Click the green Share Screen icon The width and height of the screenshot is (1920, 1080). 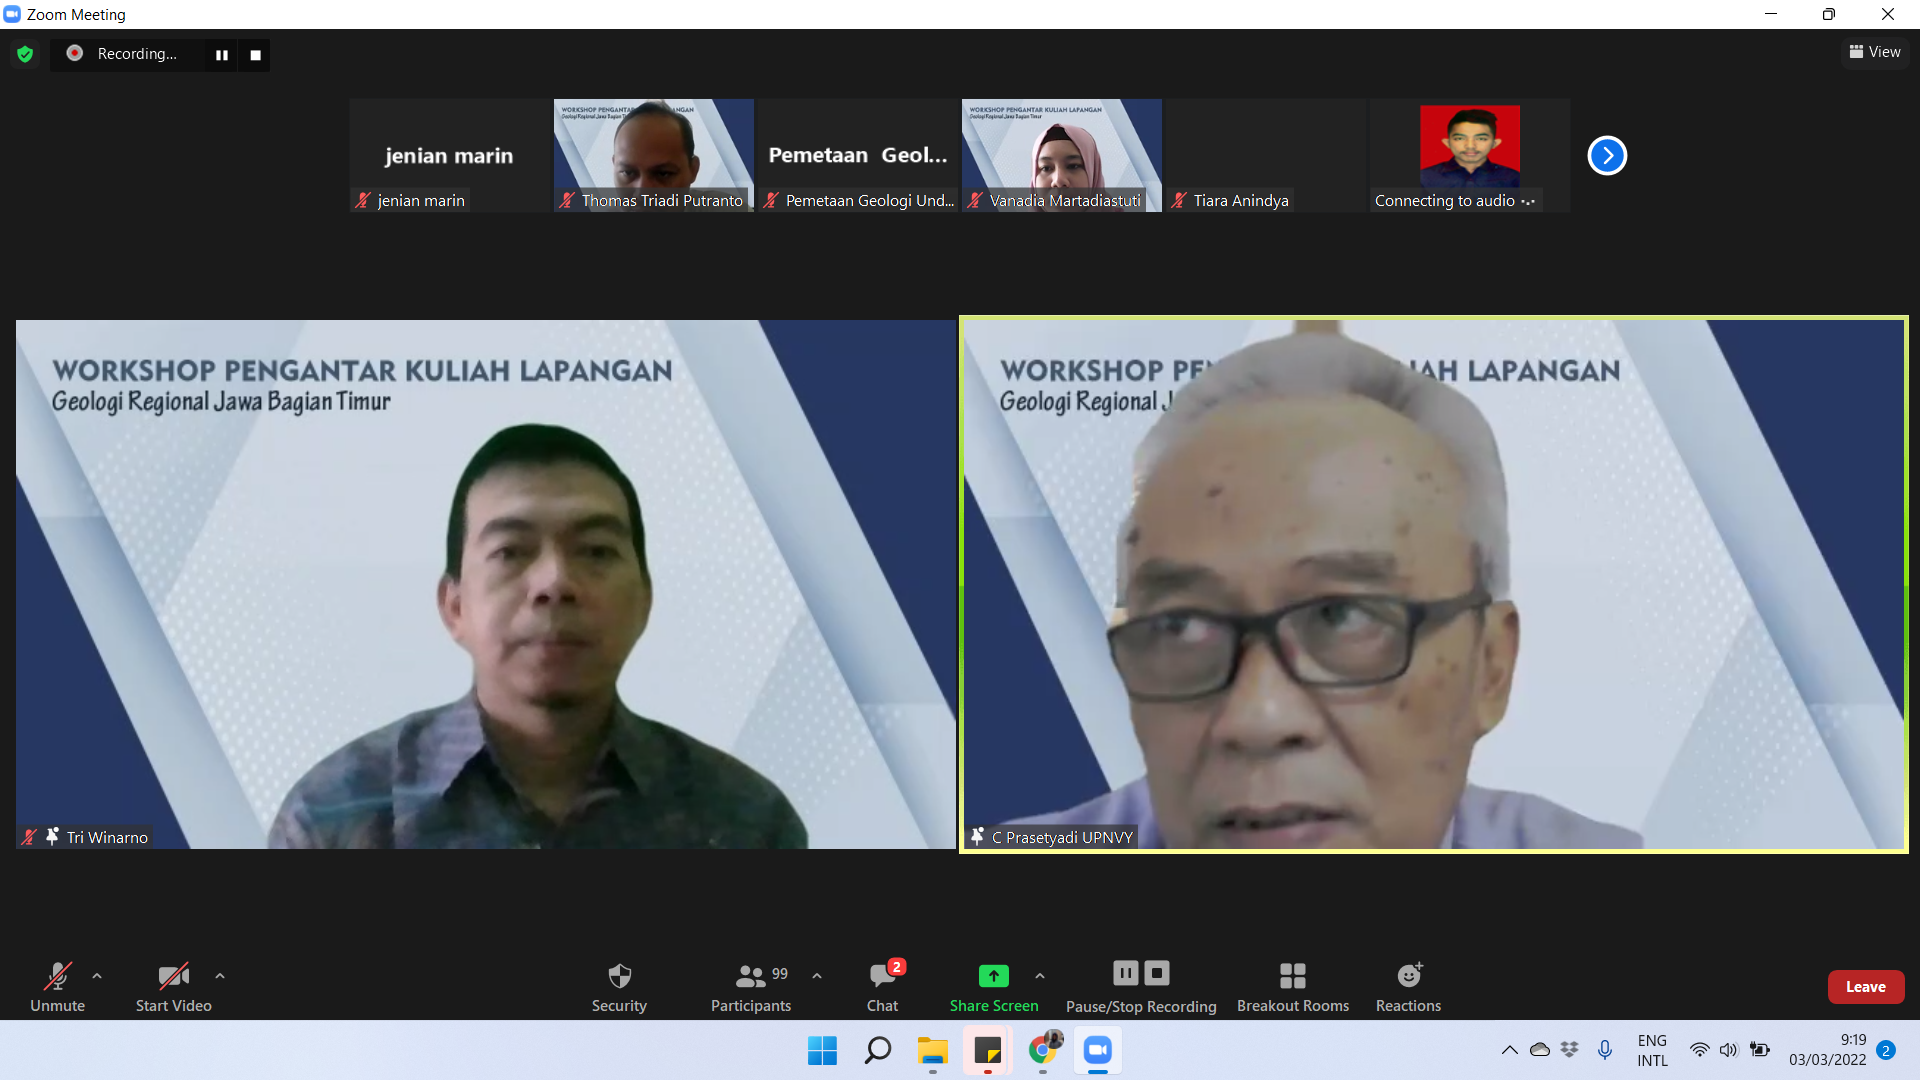(x=993, y=975)
